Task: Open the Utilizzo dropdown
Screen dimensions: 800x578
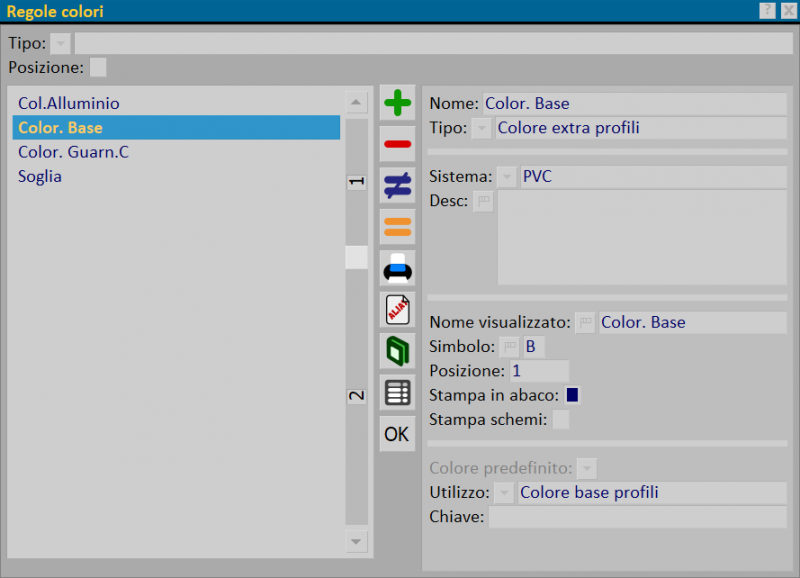Action: 504,493
